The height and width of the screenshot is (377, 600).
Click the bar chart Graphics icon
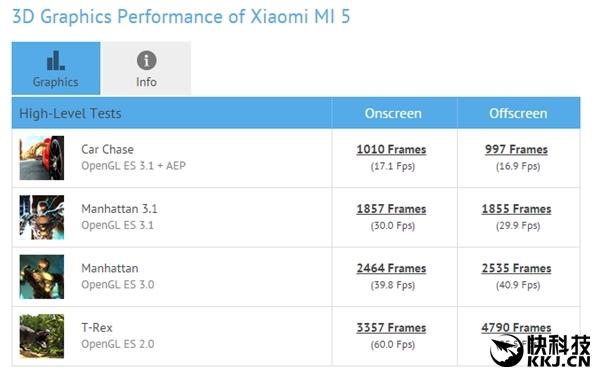pos(56,60)
